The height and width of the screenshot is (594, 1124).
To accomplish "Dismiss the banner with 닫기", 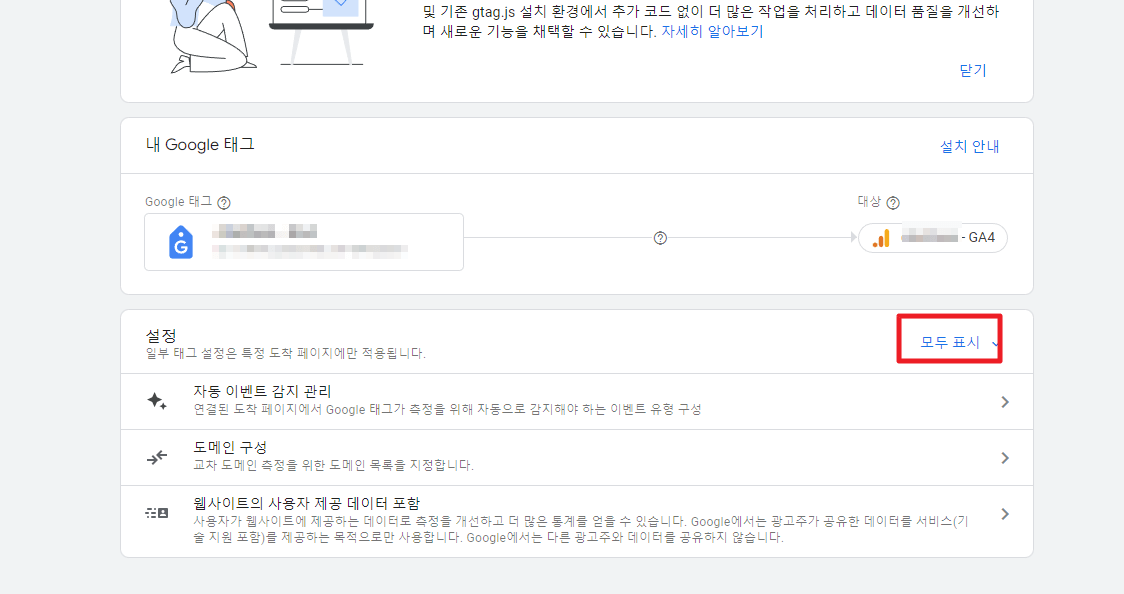I will (970, 72).
